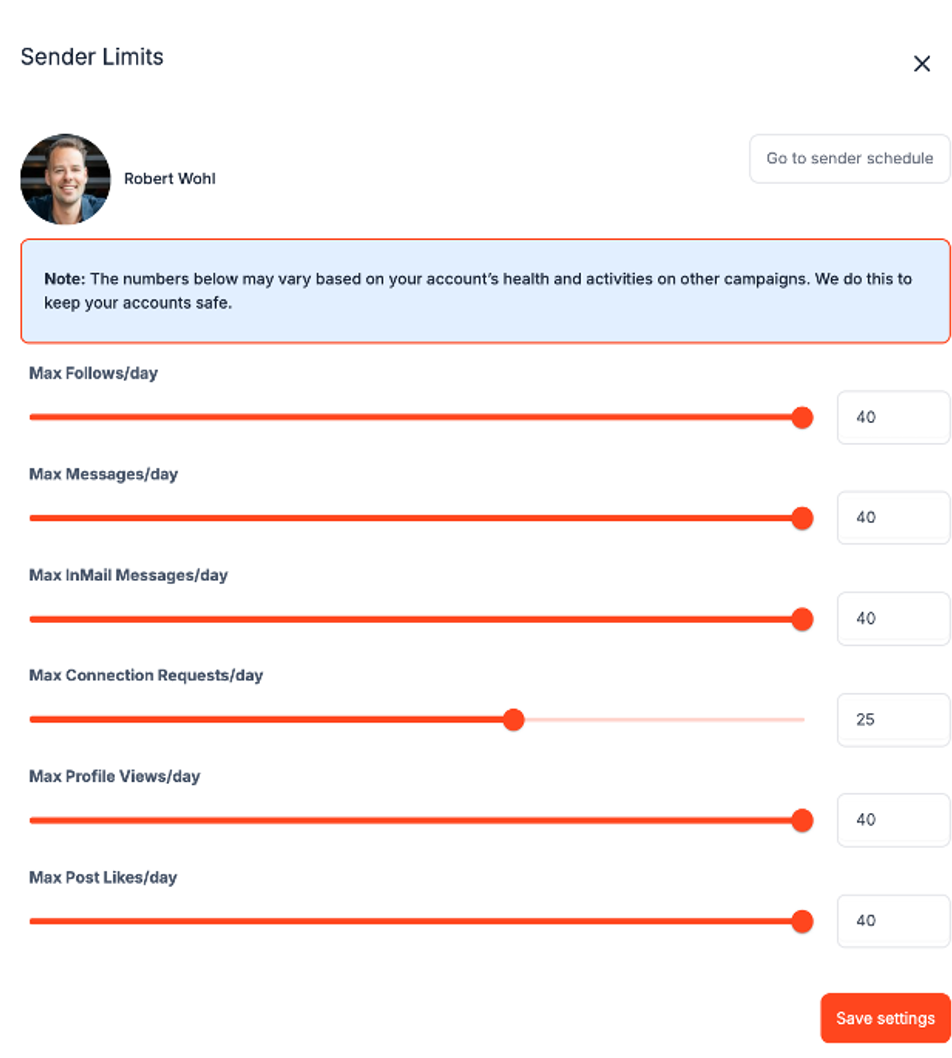
Task: Click the unfilled part of Connection Requests slider
Action: click(x=660, y=720)
